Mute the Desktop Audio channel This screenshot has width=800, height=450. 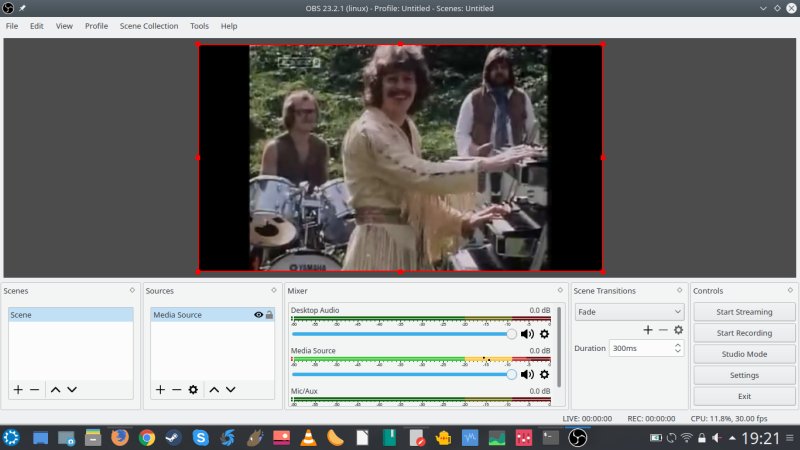click(x=527, y=334)
